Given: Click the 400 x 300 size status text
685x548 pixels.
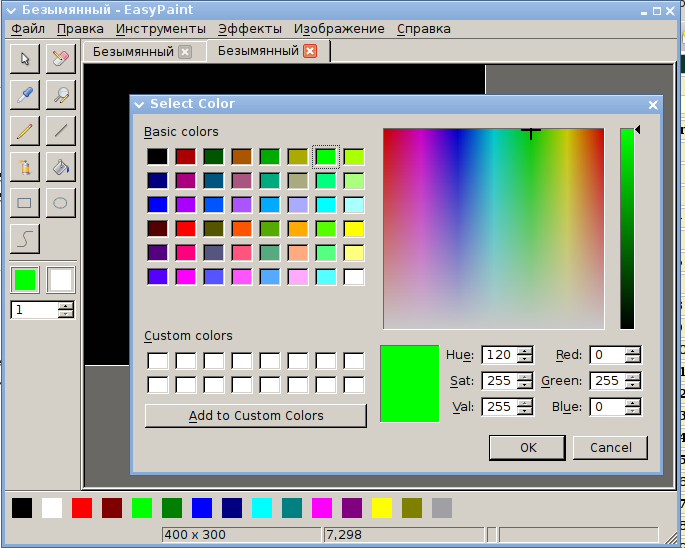Looking at the screenshot, I should [195, 535].
